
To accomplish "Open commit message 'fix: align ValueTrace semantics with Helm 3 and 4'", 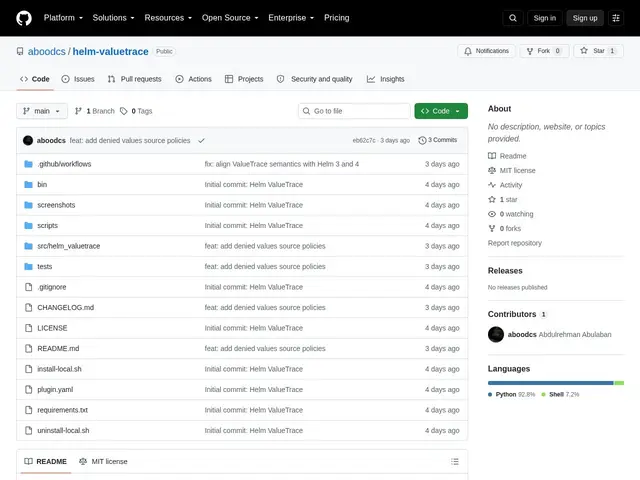I will pos(282,164).
